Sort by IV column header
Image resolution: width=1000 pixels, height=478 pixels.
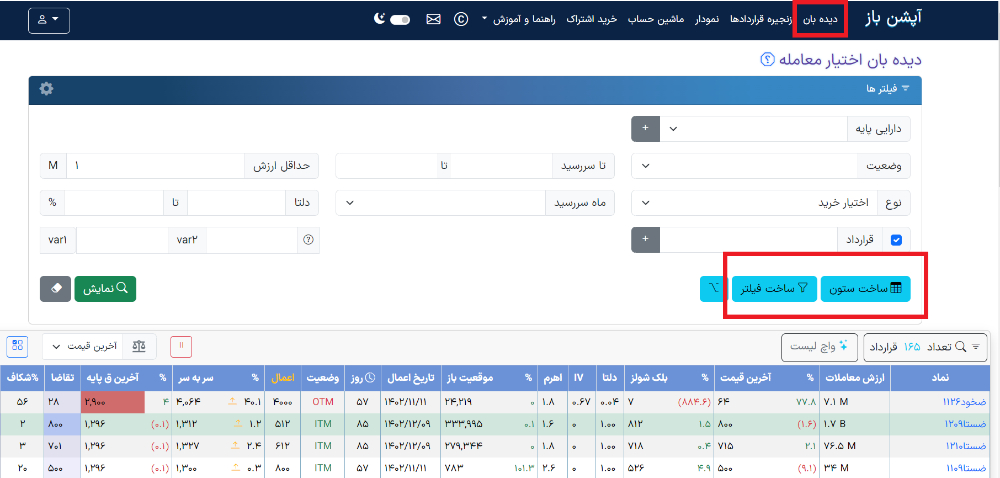coord(579,377)
